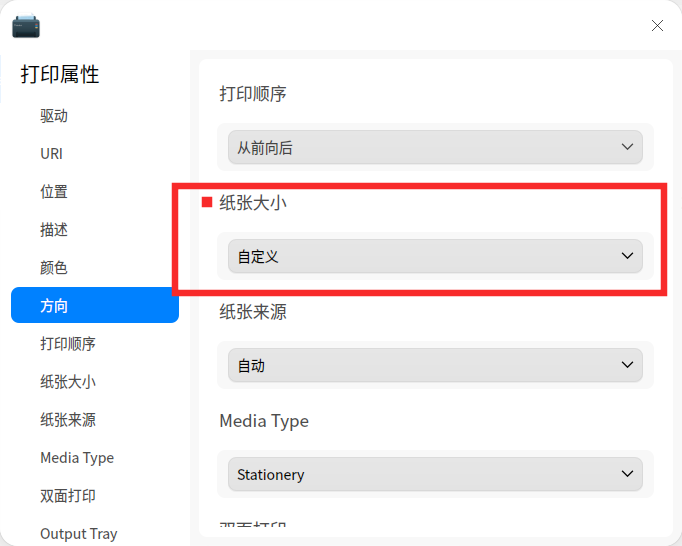
Task: Close the print properties dialog
Action: click(657, 26)
